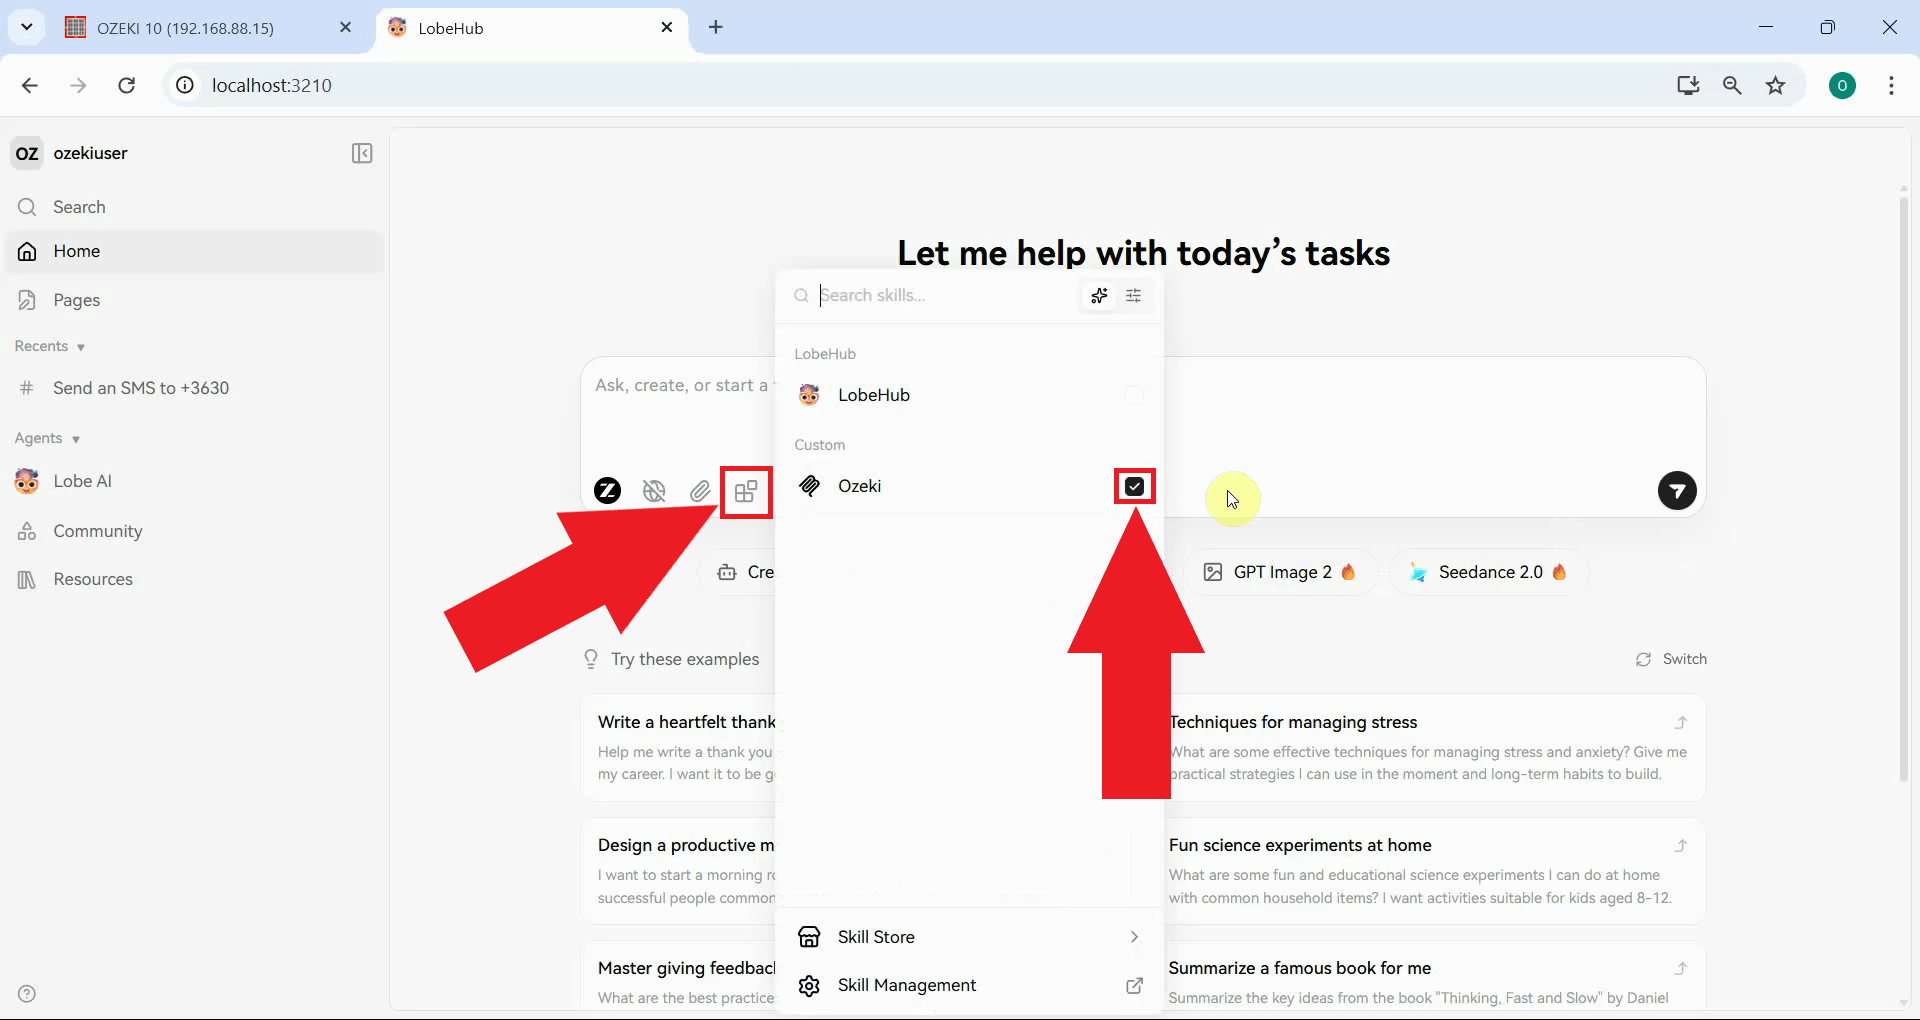Screen dimensions: 1920x1020
Task: Switch to the LobeHub browser tab
Action: pos(530,28)
